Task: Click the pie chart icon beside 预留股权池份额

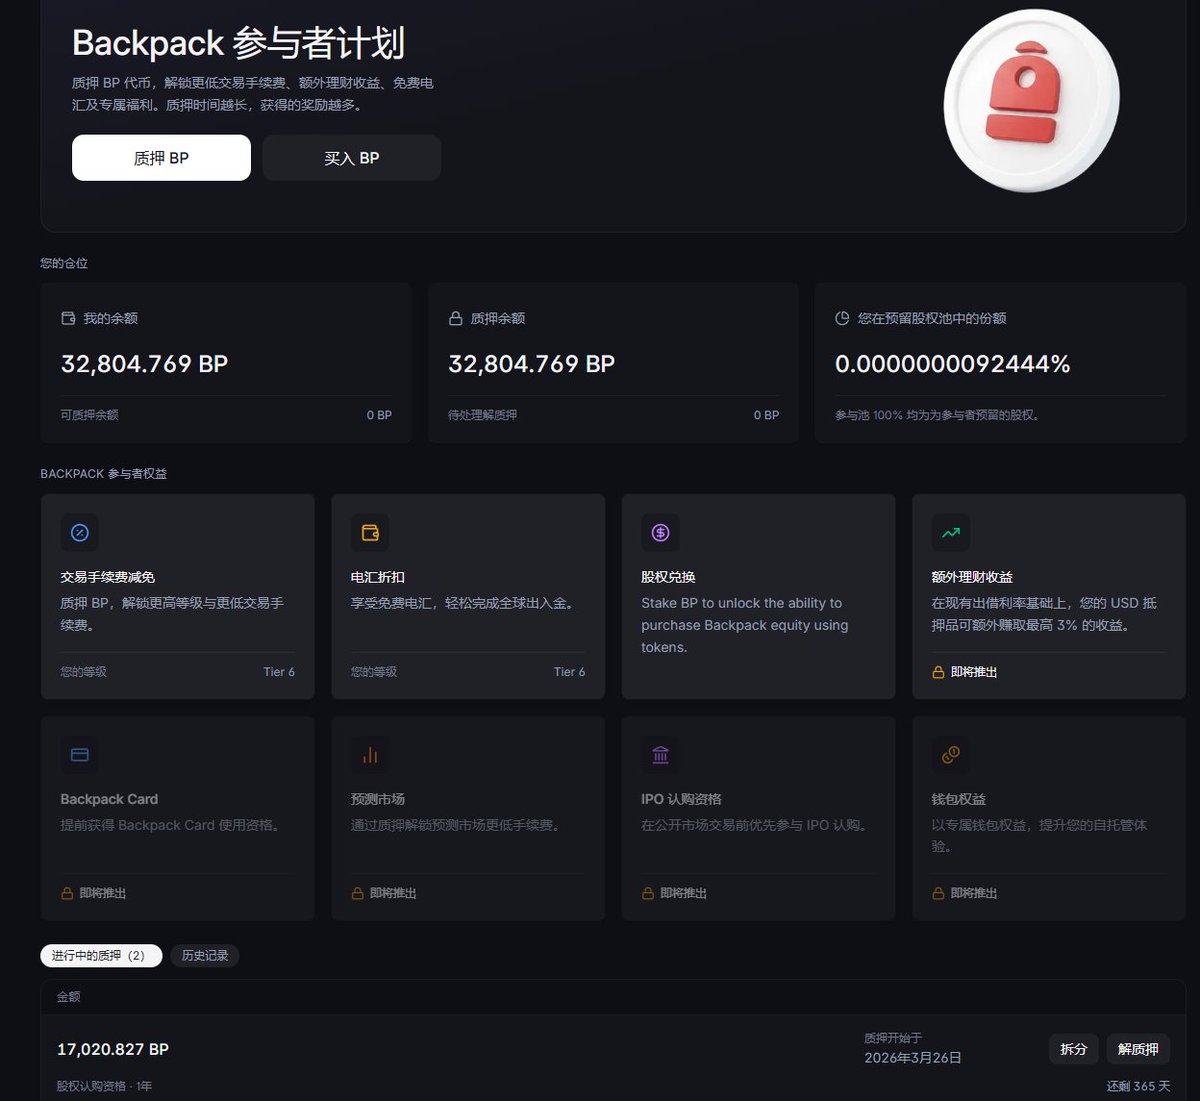Action: coord(842,318)
